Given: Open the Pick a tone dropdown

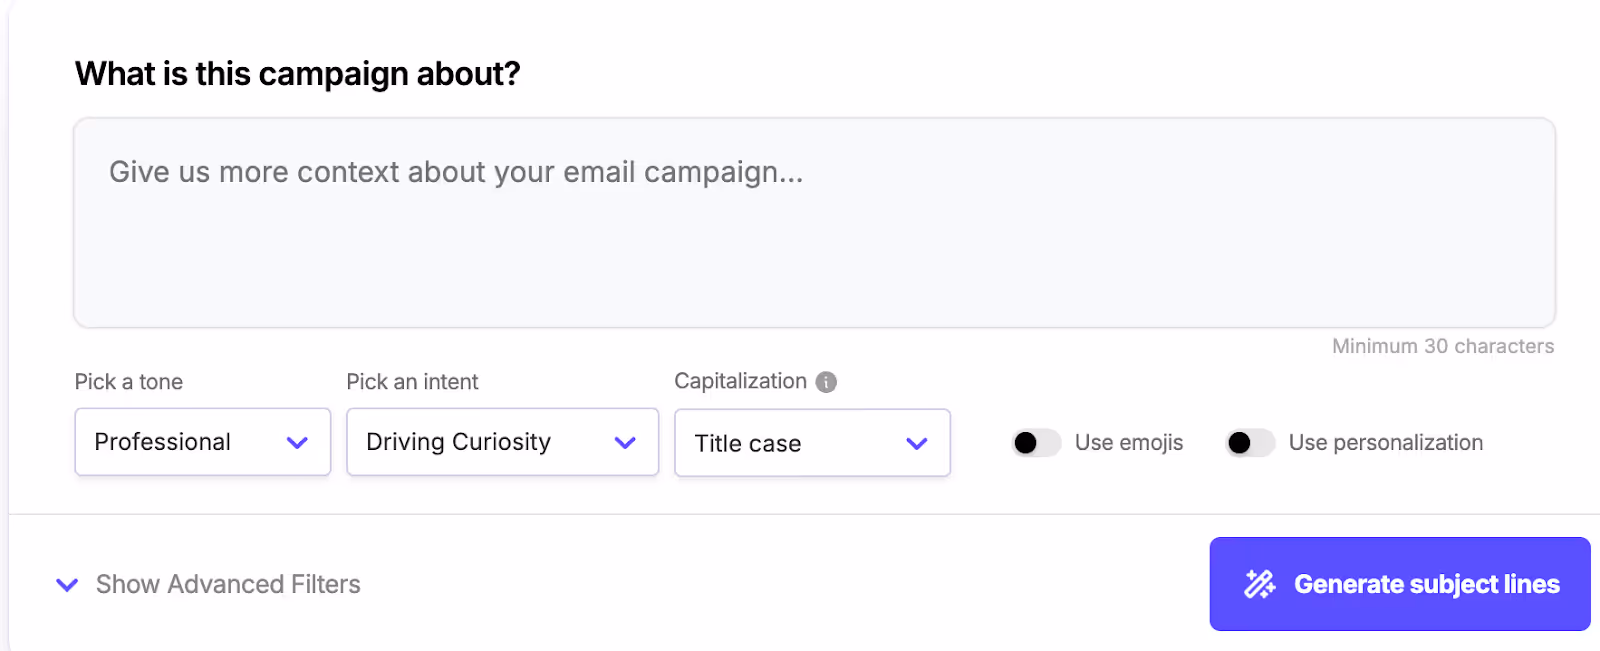Looking at the screenshot, I should 203,442.
